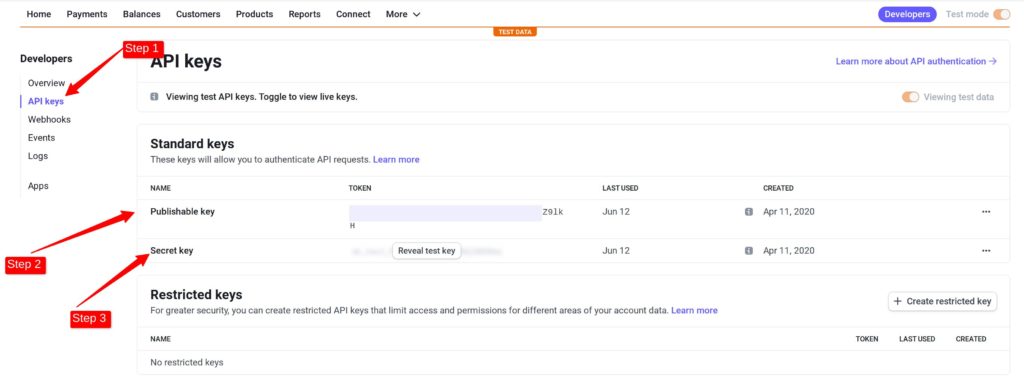Viewport: 1024px width, 385px height.
Task: Click Learn more link under Standard keys
Action: pyautogui.click(x=396, y=159)
